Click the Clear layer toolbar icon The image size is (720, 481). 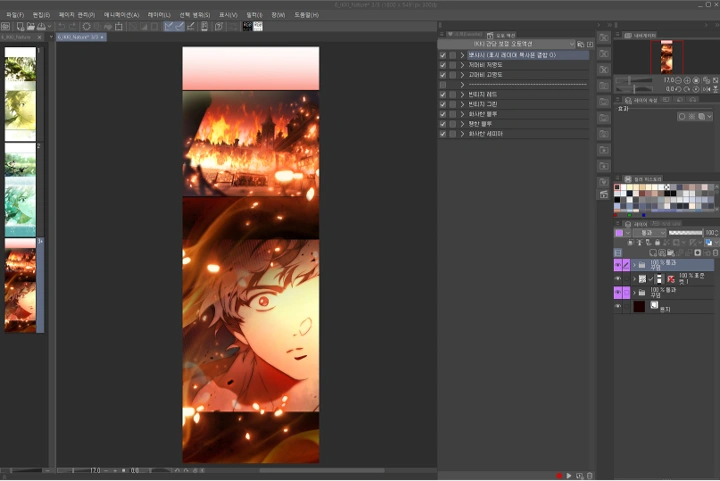click(86, 27)
